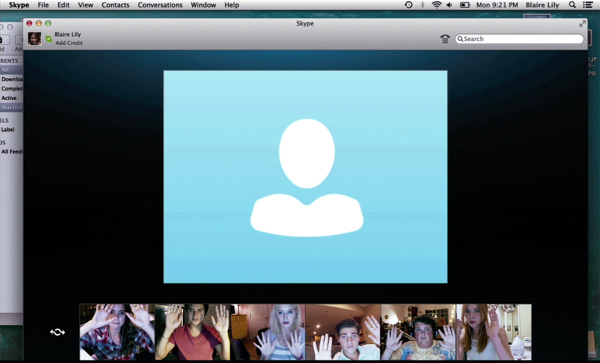Select the boy in red shirt video thumbnail

[x=192, y=332]
